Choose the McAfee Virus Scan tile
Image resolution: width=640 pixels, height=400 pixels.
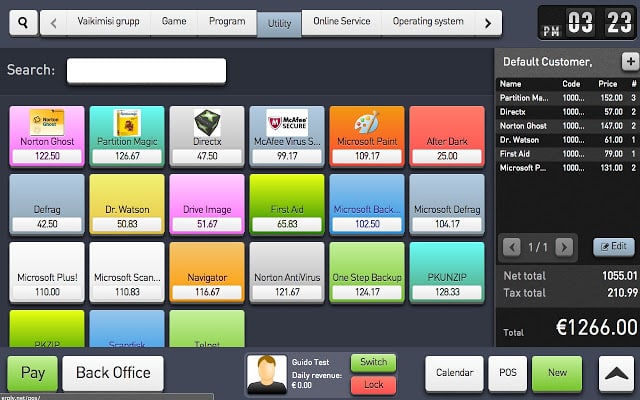point(287,136)
